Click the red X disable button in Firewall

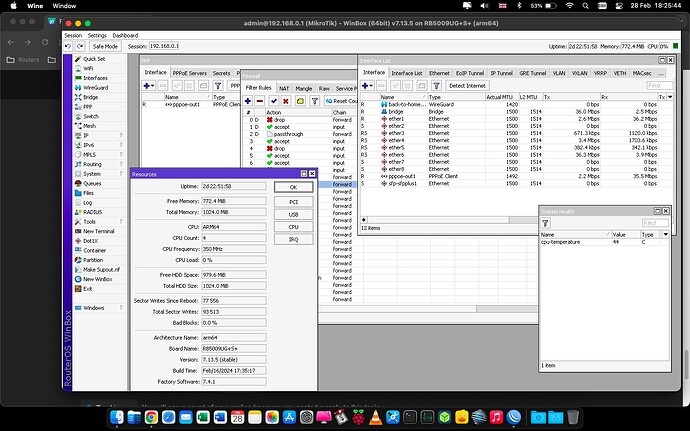(x=287, y=101)
